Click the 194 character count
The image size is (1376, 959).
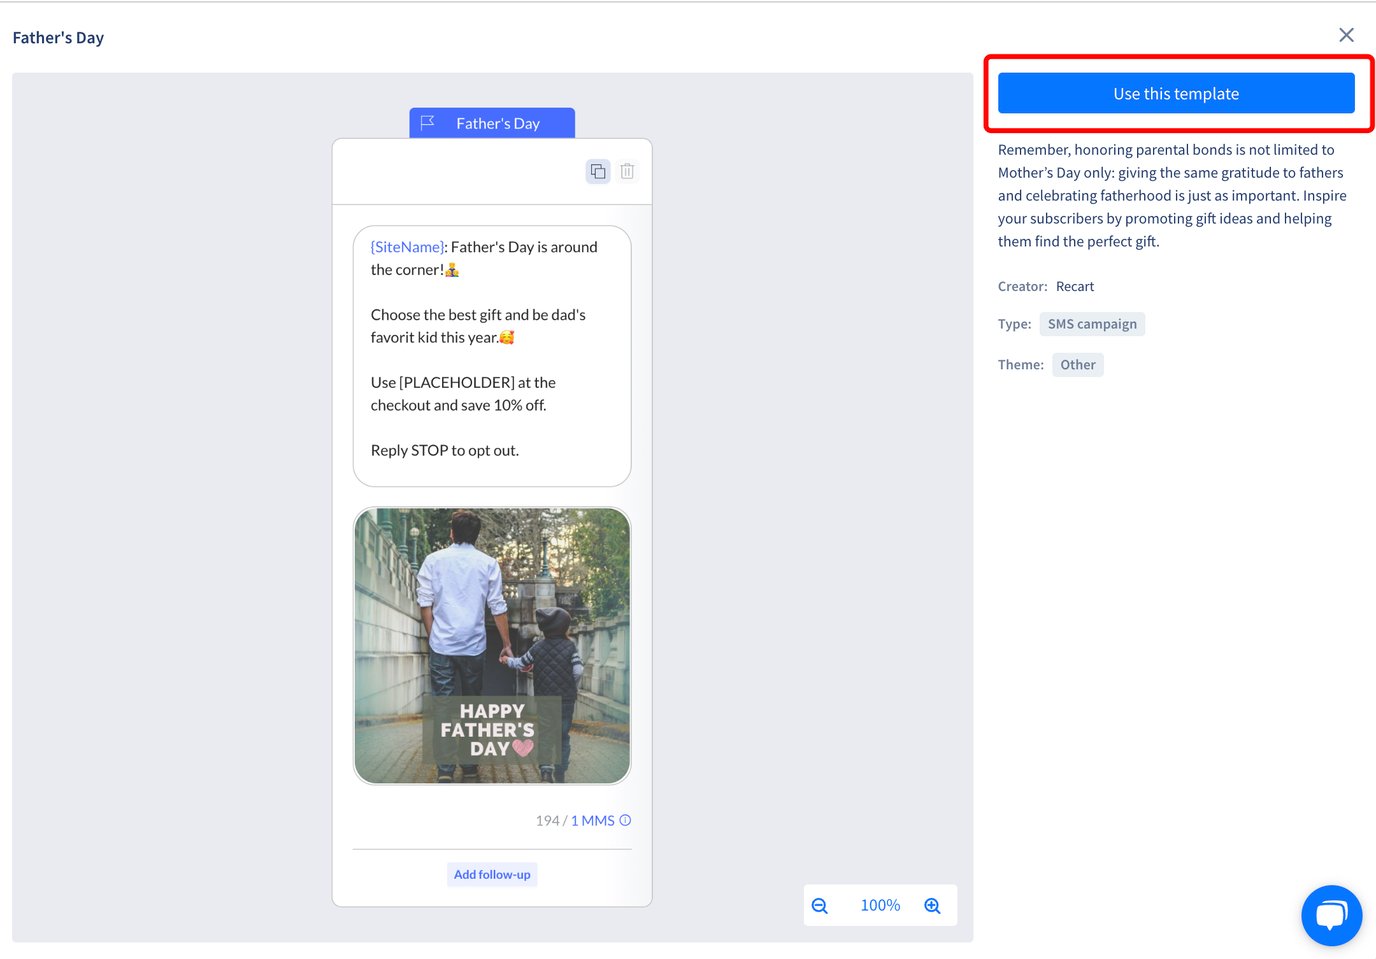(548, 820)
